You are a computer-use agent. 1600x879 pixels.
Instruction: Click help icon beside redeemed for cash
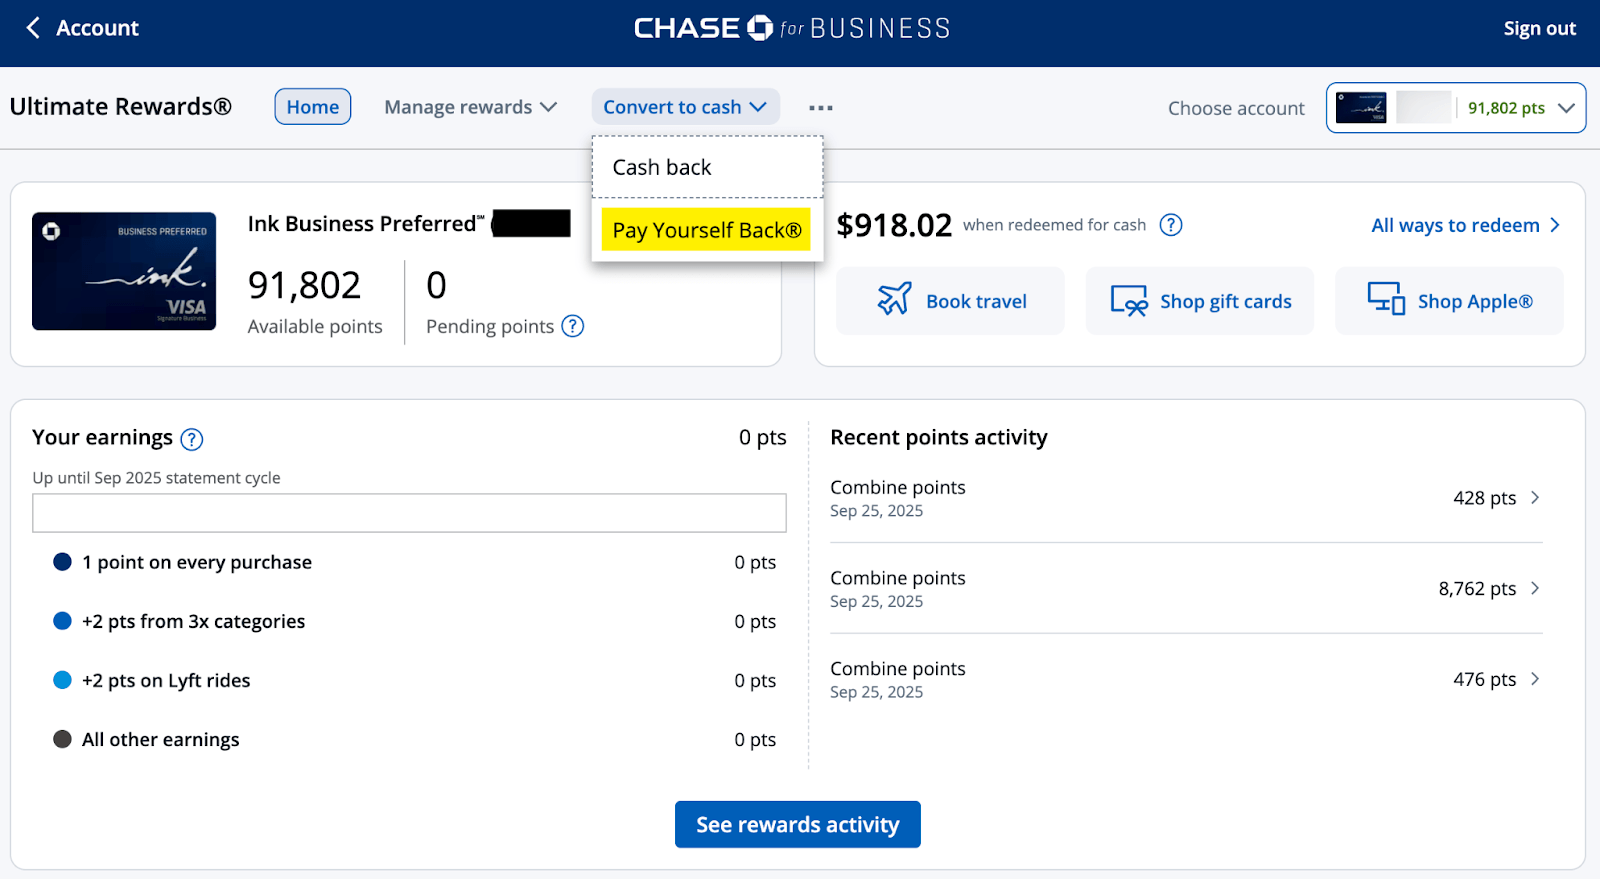coord(1171,225)
